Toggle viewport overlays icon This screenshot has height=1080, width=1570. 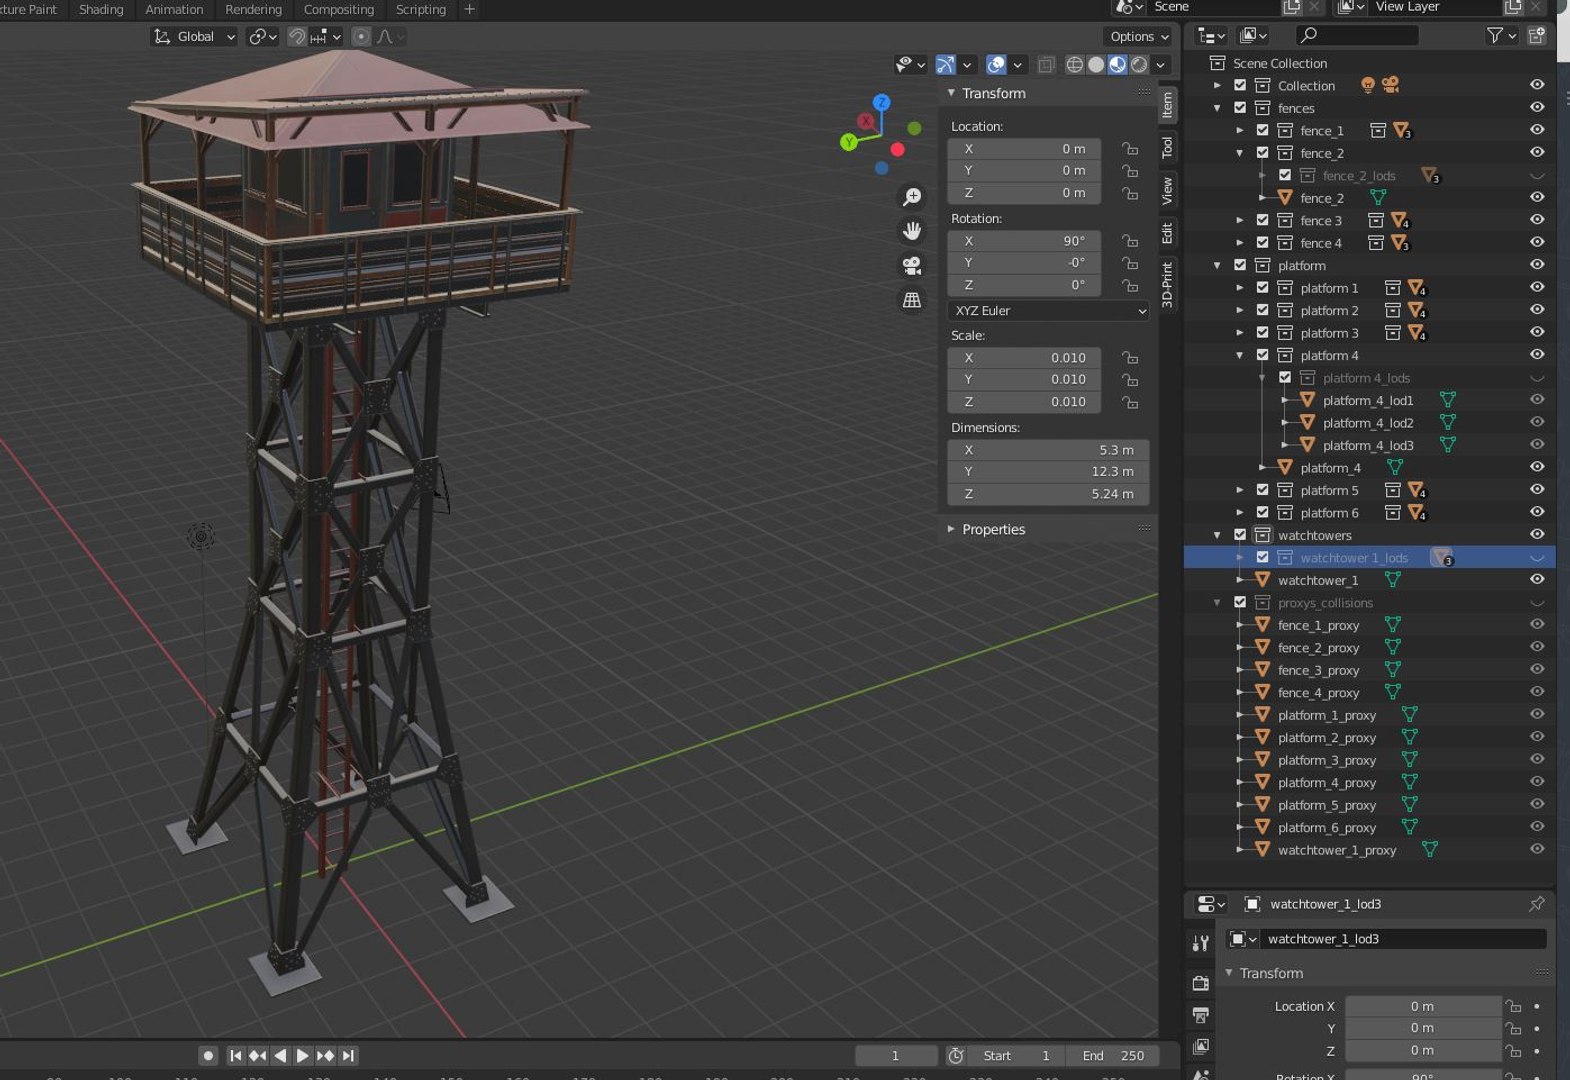point(996,64)
